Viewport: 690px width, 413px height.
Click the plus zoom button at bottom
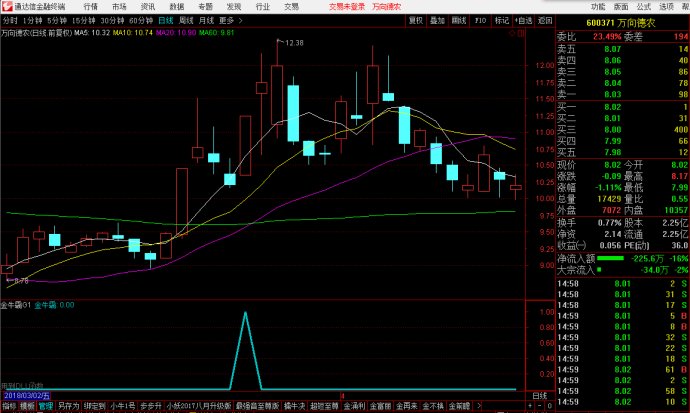(530, 406)
